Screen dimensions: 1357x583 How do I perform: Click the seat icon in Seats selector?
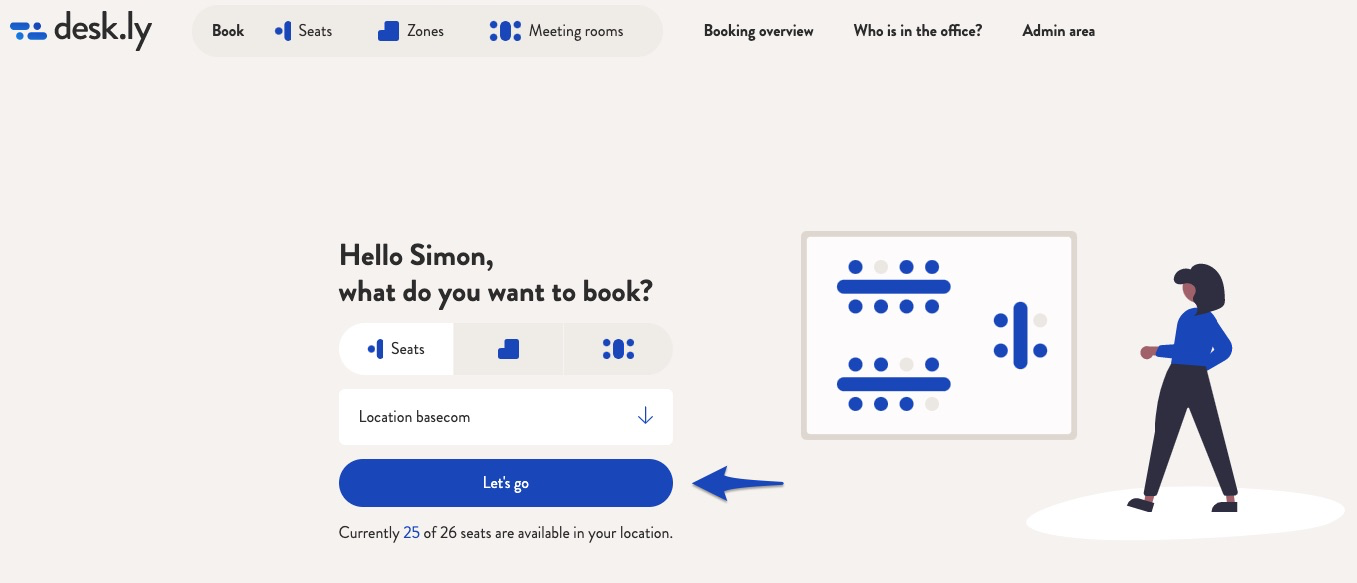(x=376, y=349)
